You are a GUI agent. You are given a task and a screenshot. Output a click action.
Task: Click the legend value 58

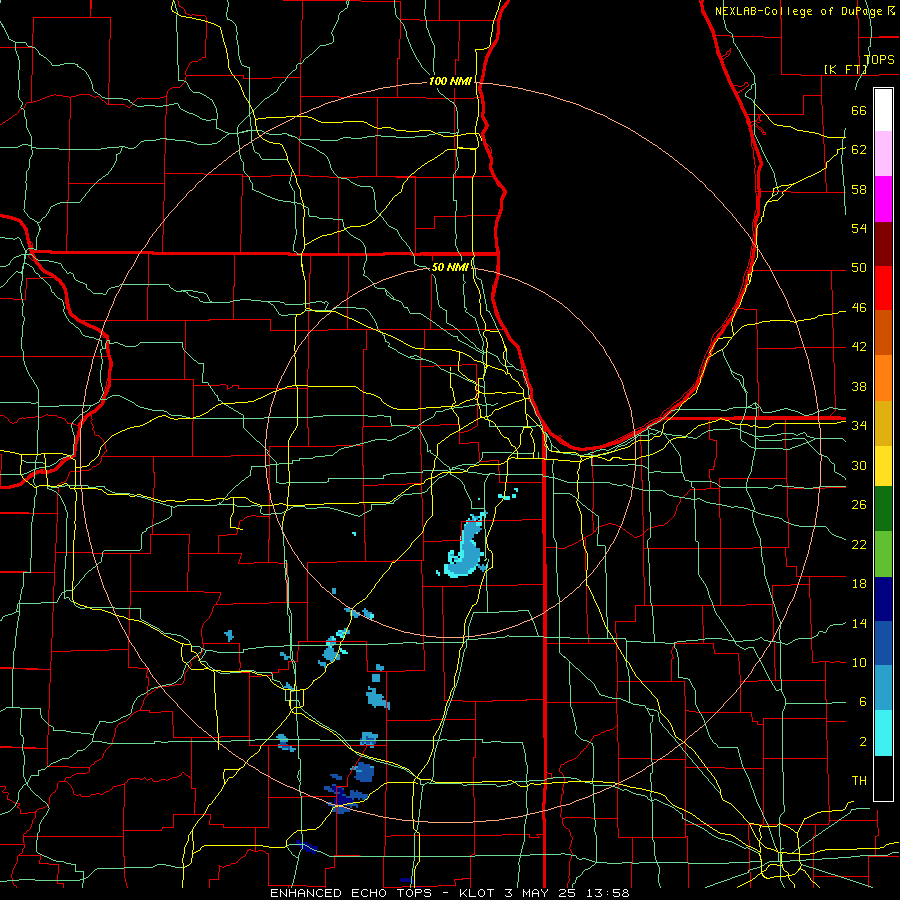tap(859, 189)
